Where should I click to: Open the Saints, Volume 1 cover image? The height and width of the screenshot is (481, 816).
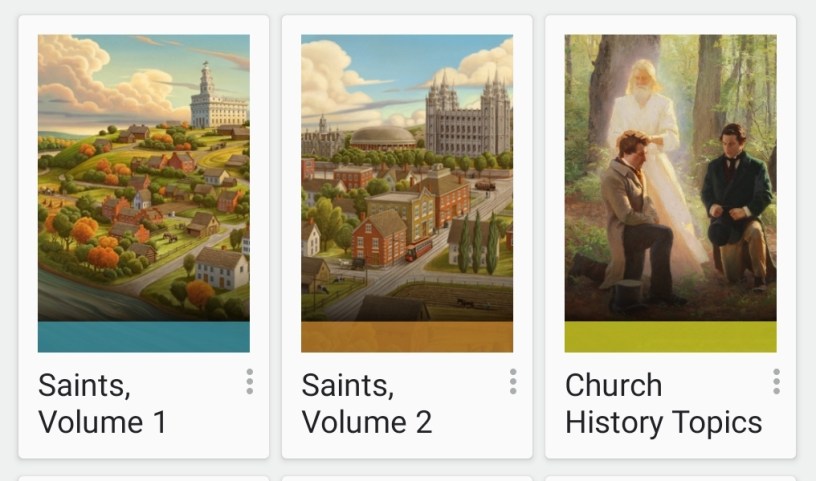click(x=143, y=180)
